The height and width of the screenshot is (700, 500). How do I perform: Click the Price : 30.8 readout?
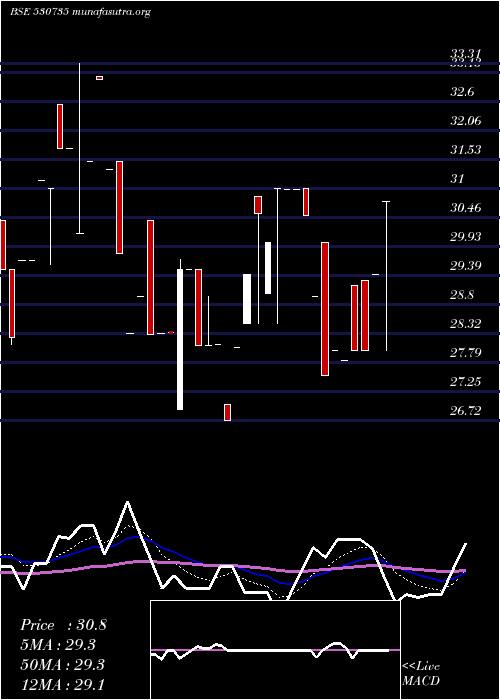63,625
